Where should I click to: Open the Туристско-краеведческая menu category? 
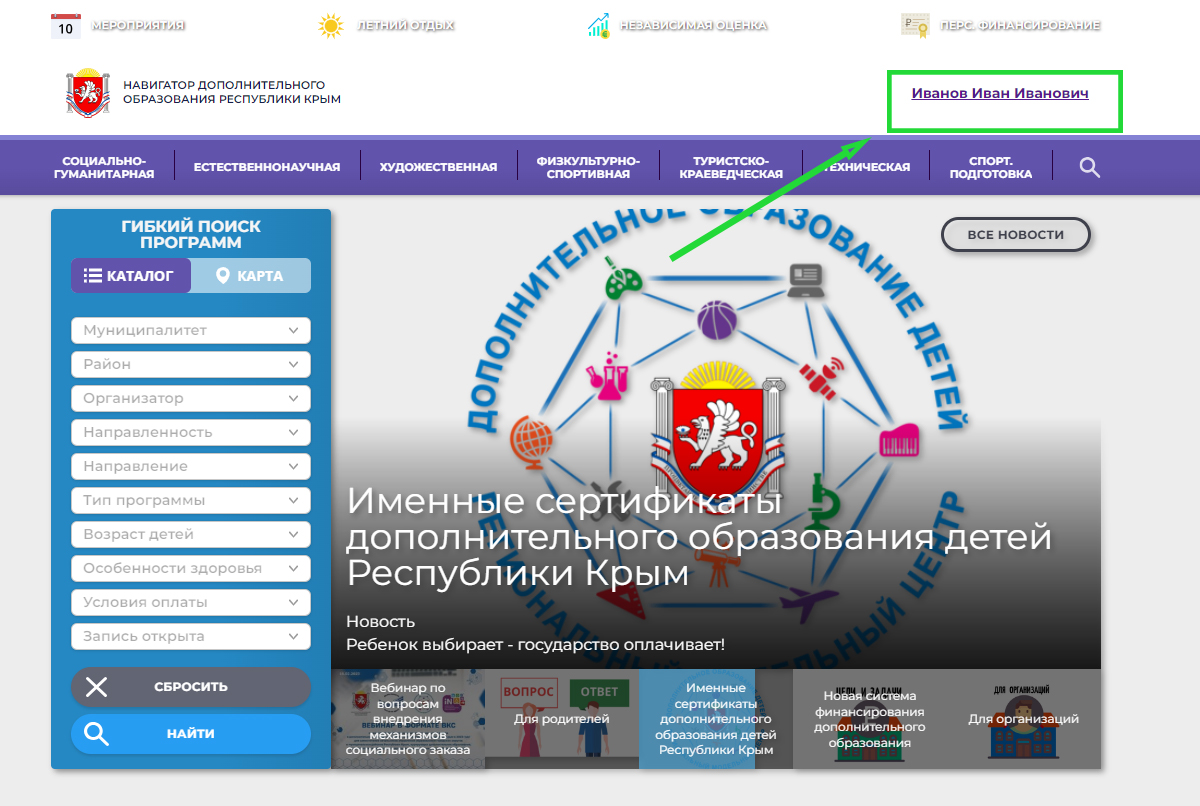[731, 167]
